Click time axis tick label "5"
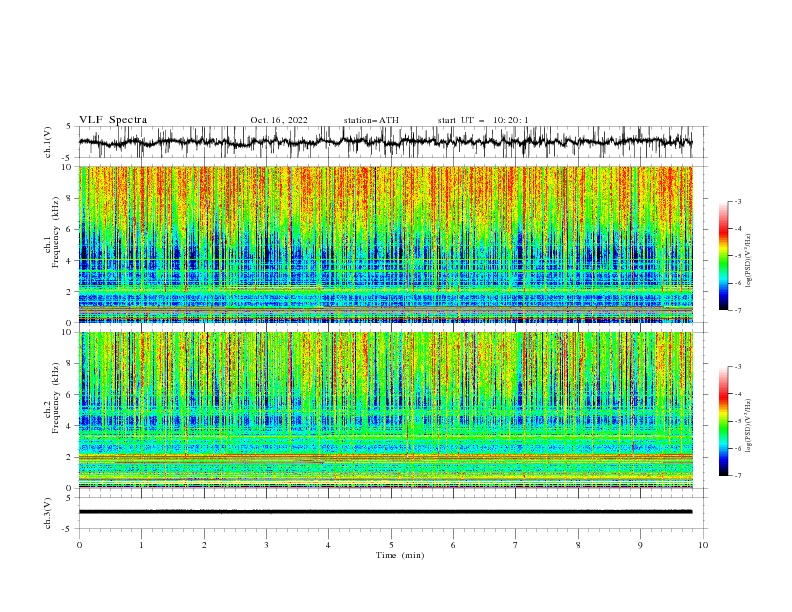The height and width of the screenshot is (612, 792). [391, 545]
